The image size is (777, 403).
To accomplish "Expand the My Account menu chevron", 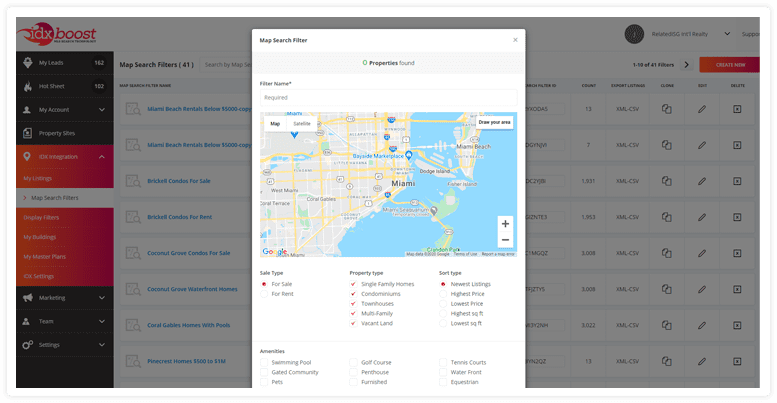I will 102,110.
